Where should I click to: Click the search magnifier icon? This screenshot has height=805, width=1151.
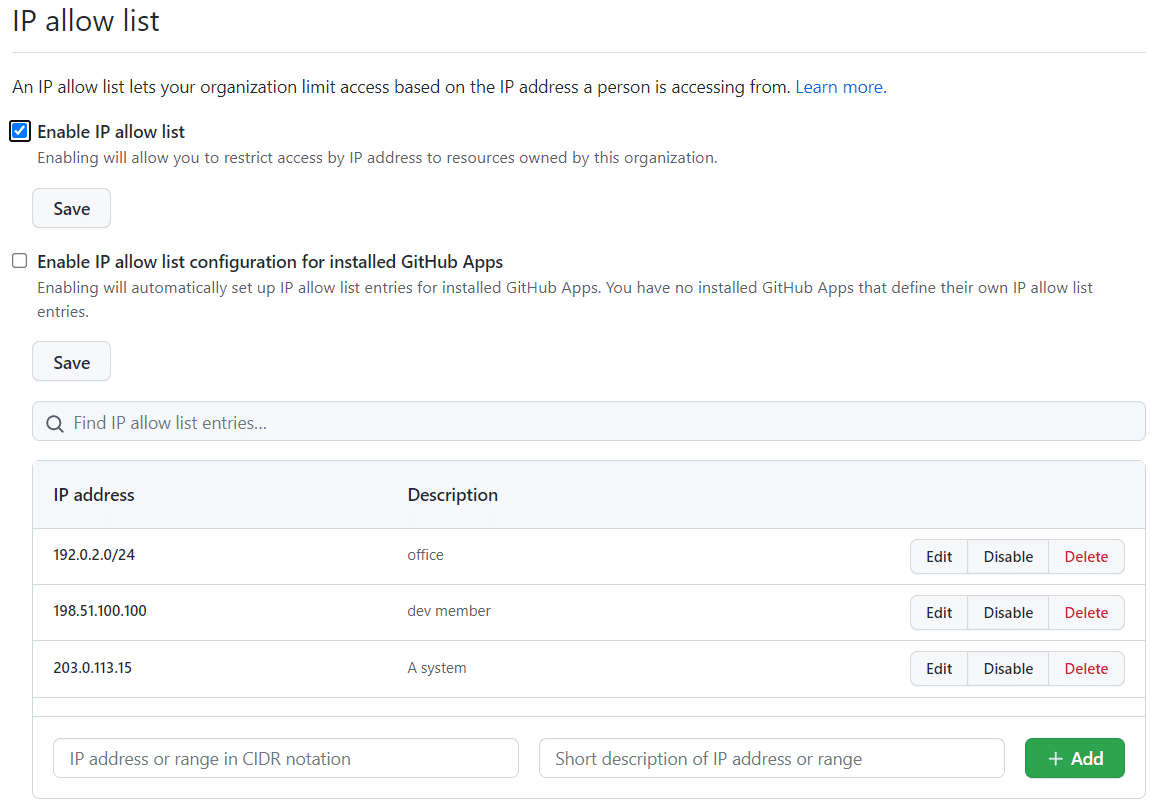[54, 421]
